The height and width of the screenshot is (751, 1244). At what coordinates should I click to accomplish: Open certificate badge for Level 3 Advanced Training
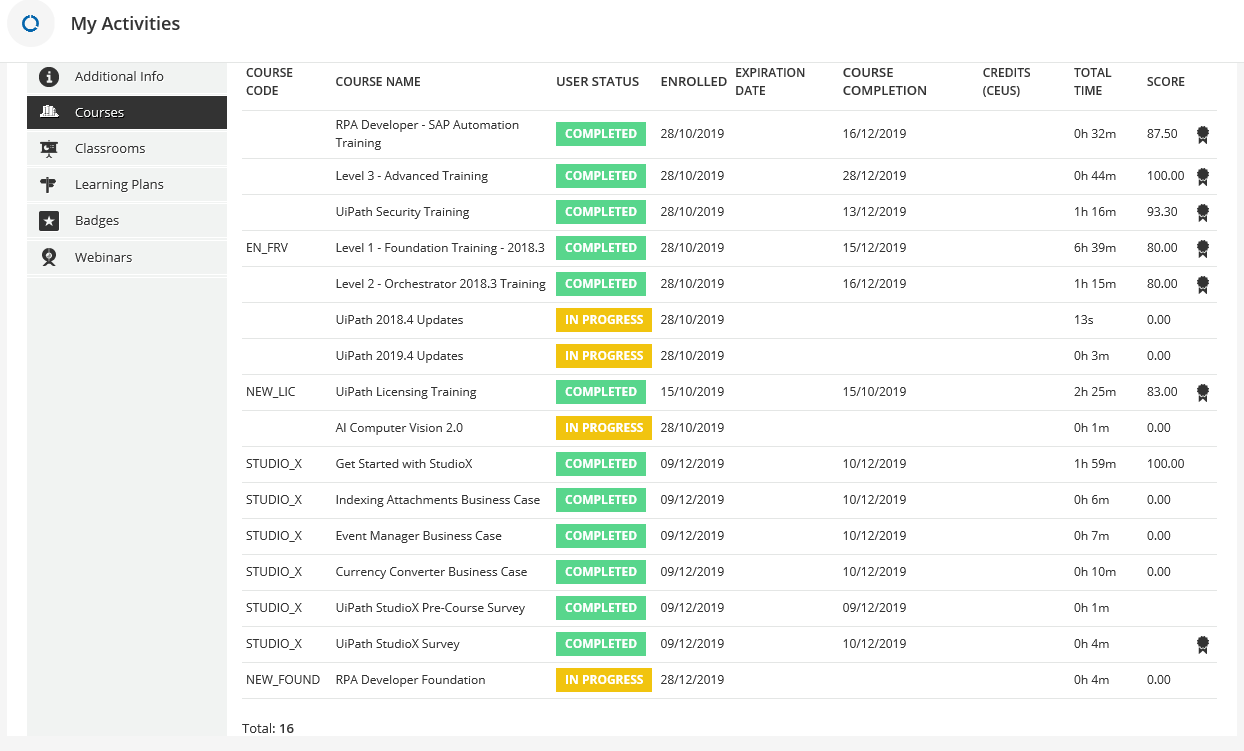(1203, 176)
